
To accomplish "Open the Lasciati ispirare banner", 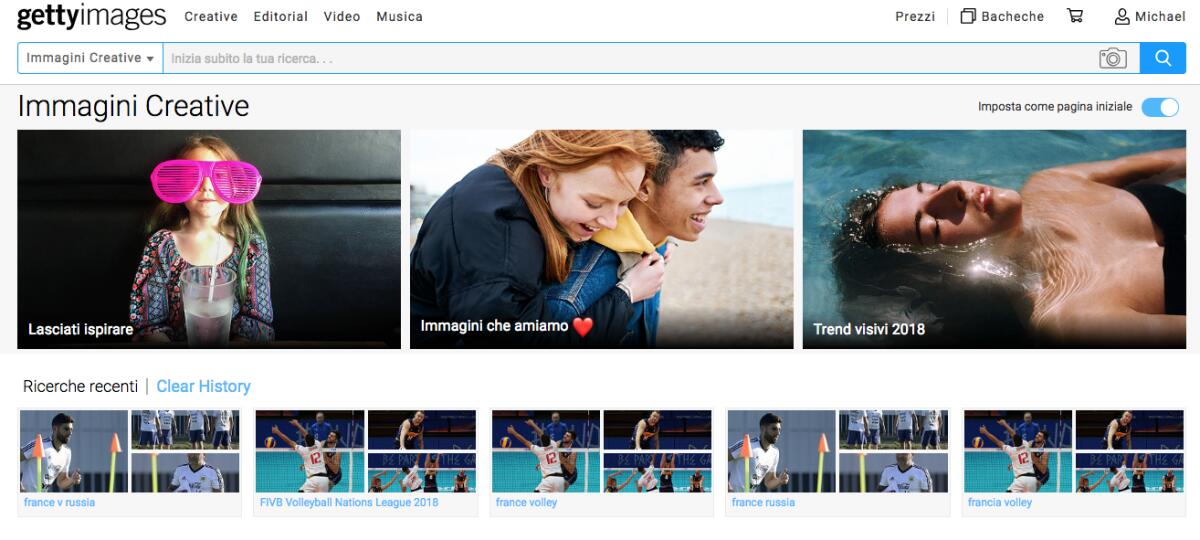I will click(209, 239).
